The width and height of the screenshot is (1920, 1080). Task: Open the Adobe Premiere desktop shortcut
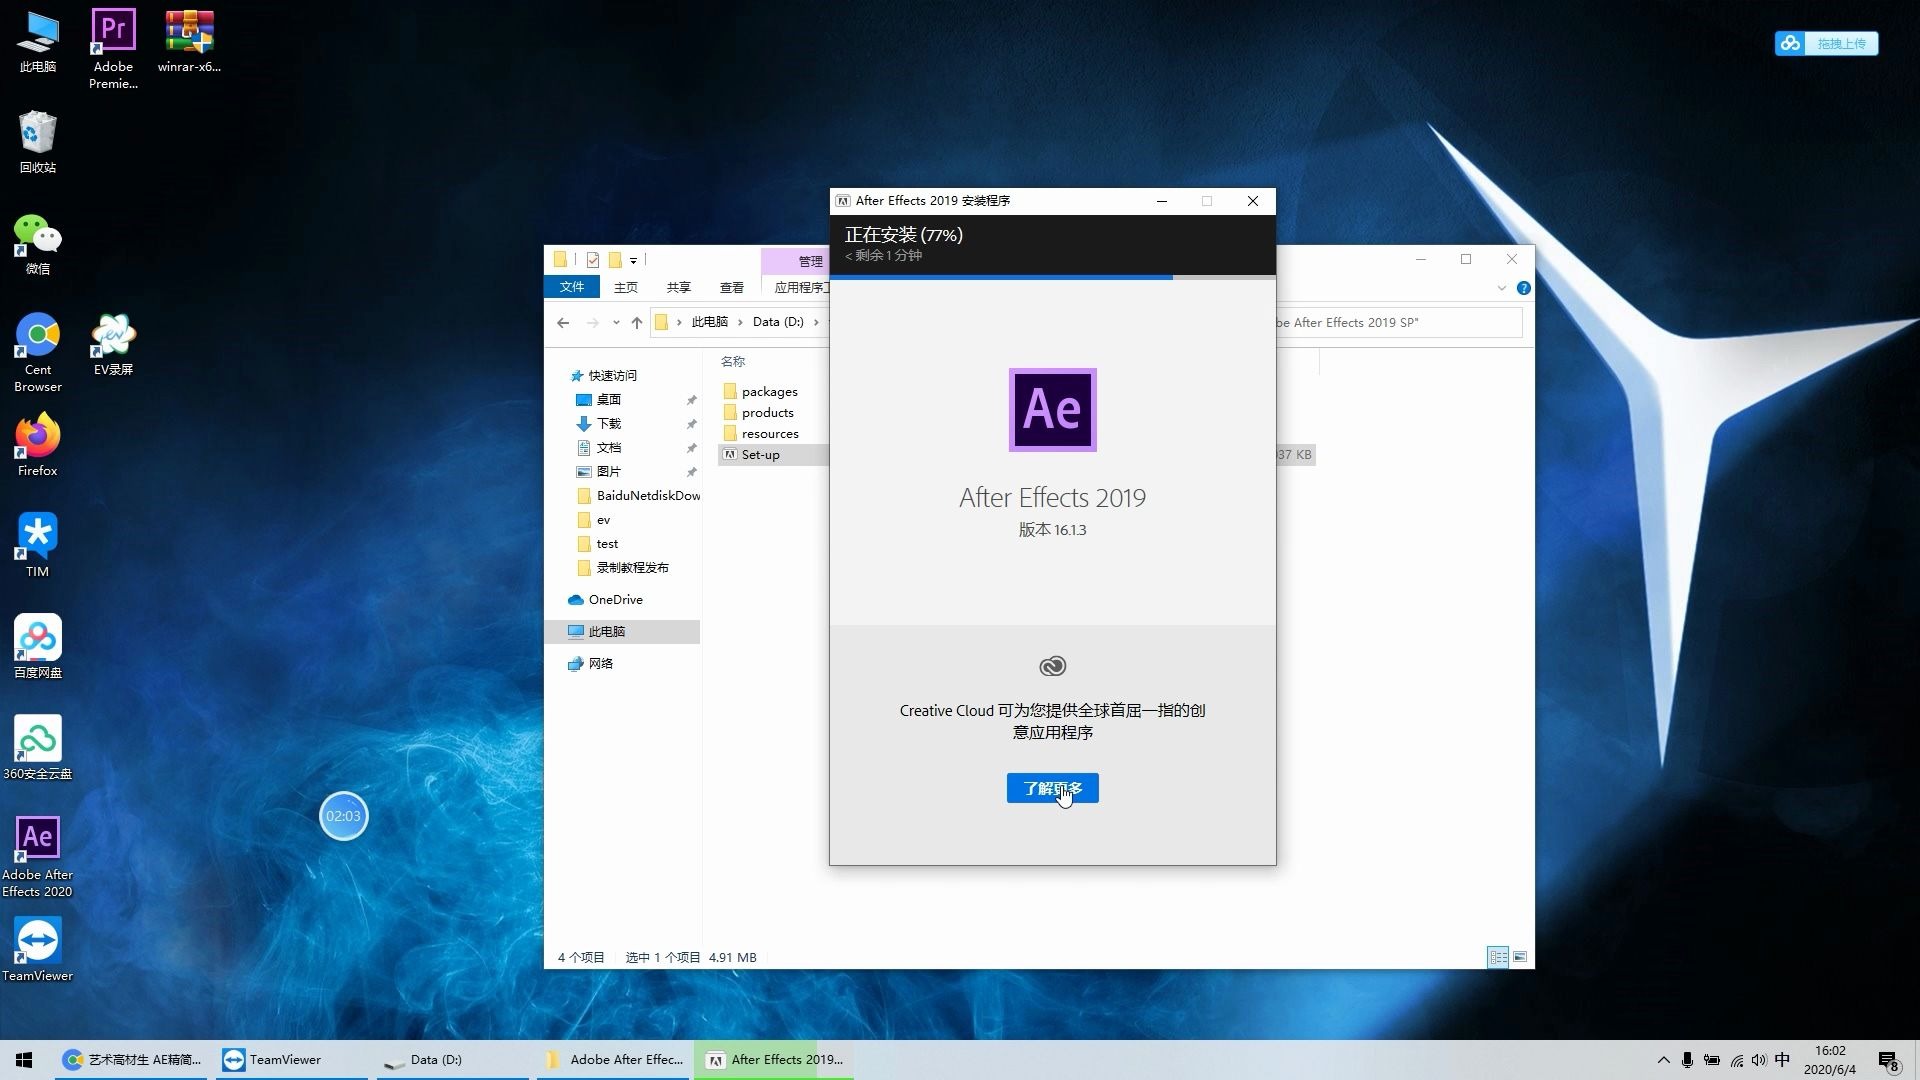pyautogui.click(x=112, y=30)
